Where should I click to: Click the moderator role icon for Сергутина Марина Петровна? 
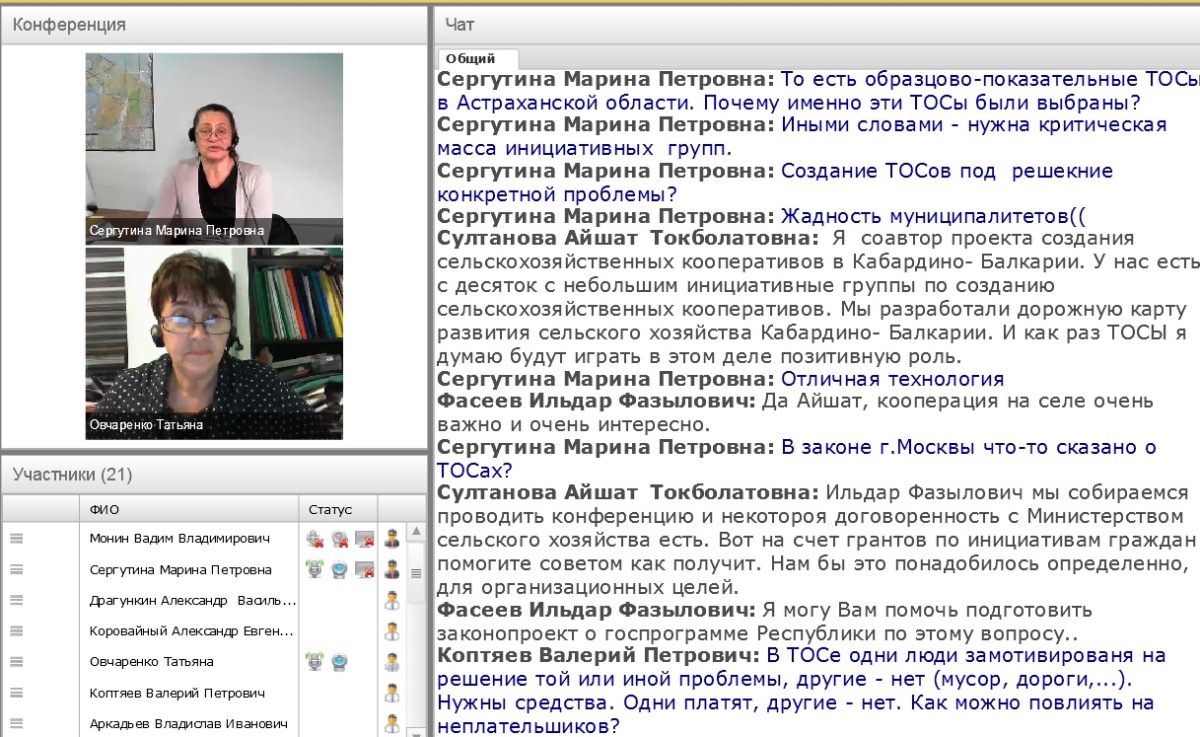[x=392, y=569]
